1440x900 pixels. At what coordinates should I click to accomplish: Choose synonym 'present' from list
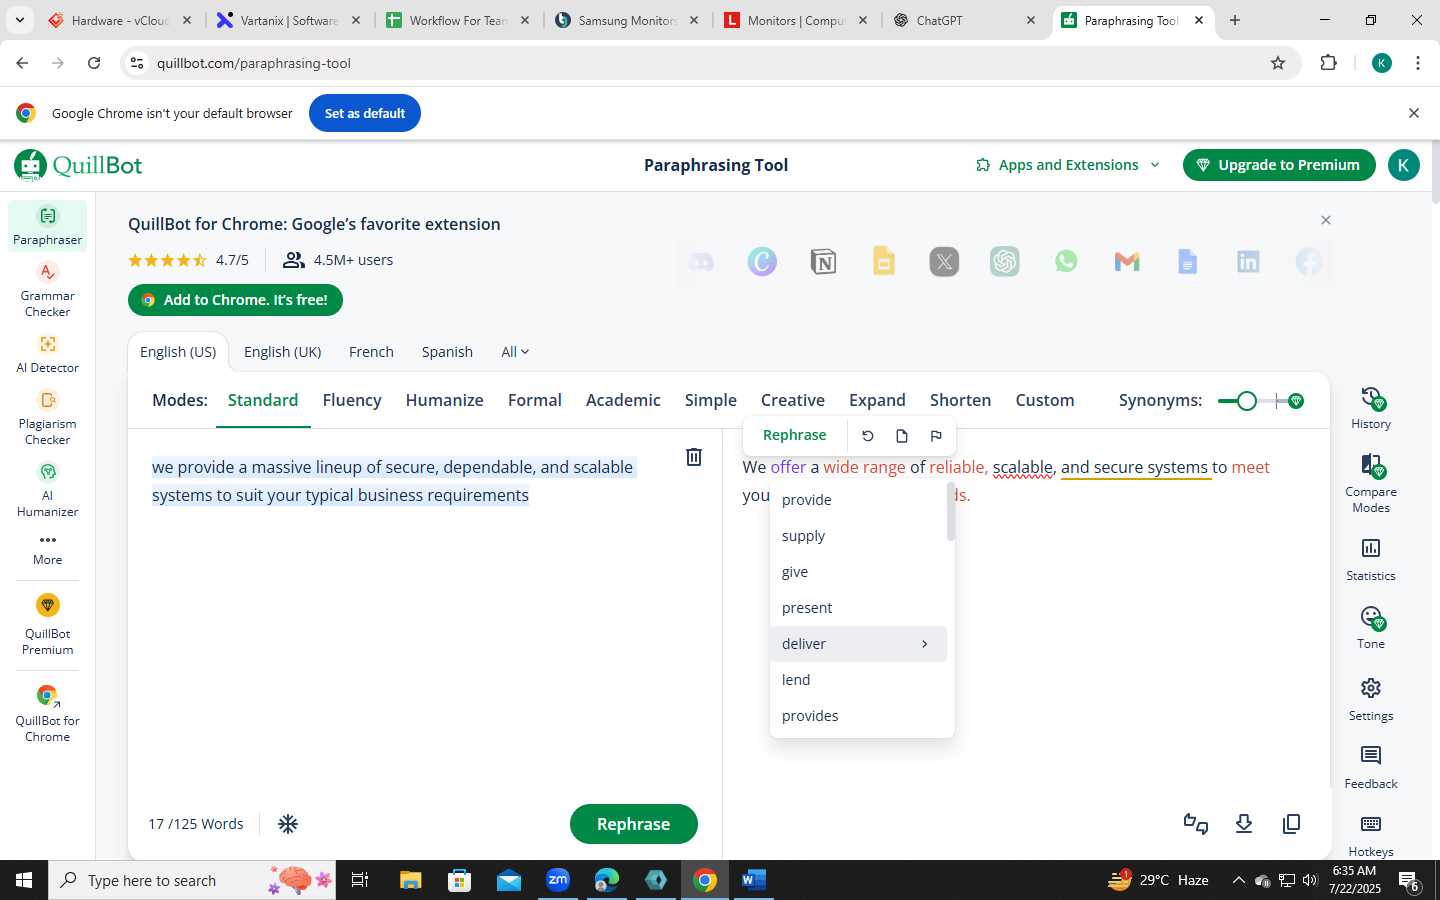pos(858,608)
